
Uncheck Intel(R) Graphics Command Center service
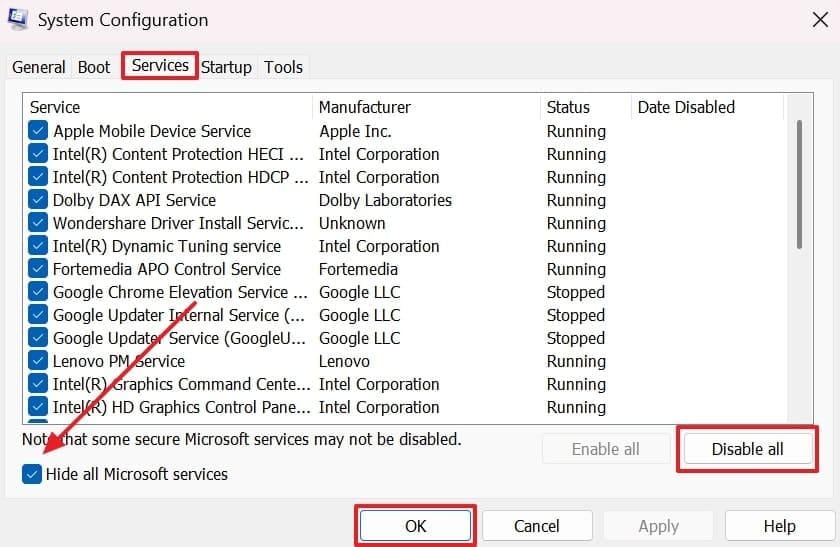click(38, 384)
